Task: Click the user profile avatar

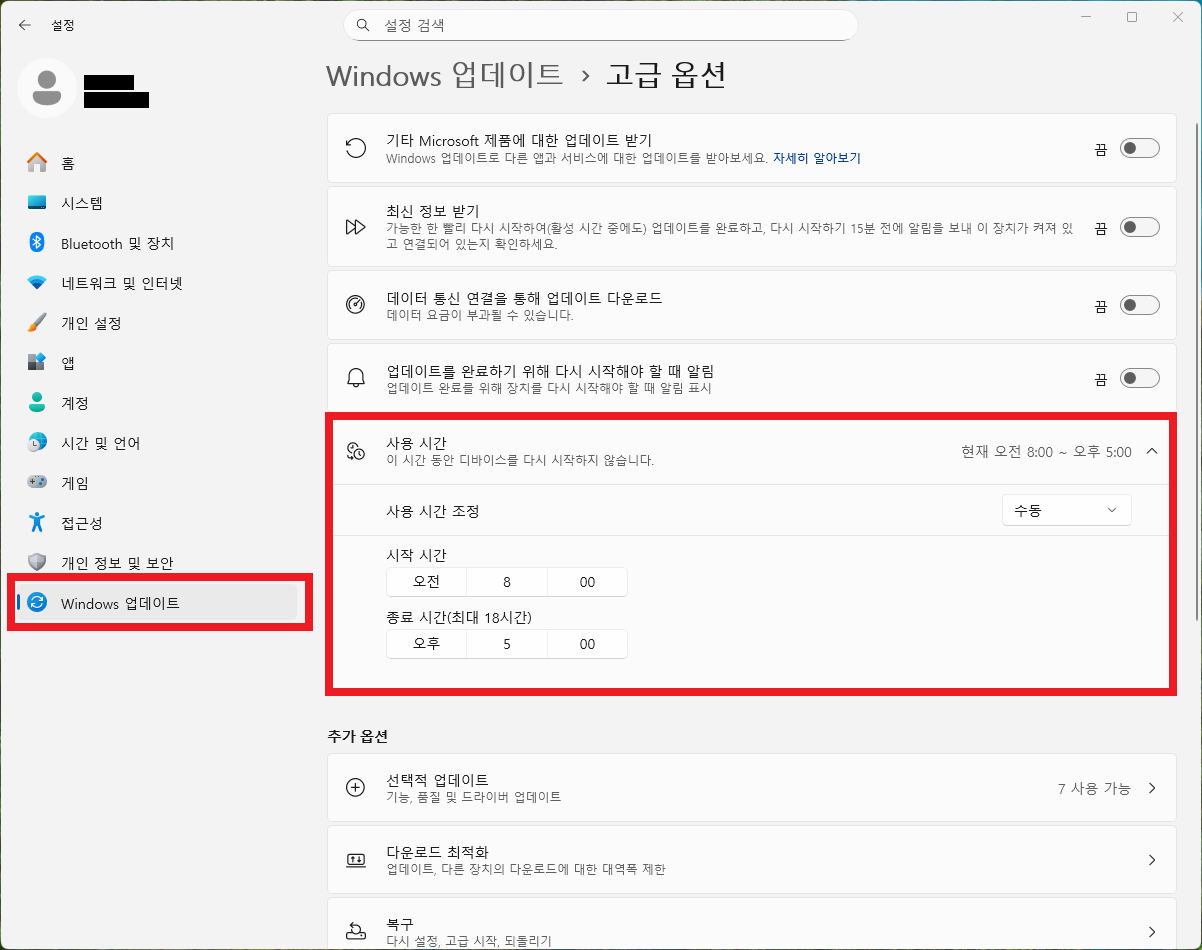Action: click(x=46, y=88)
